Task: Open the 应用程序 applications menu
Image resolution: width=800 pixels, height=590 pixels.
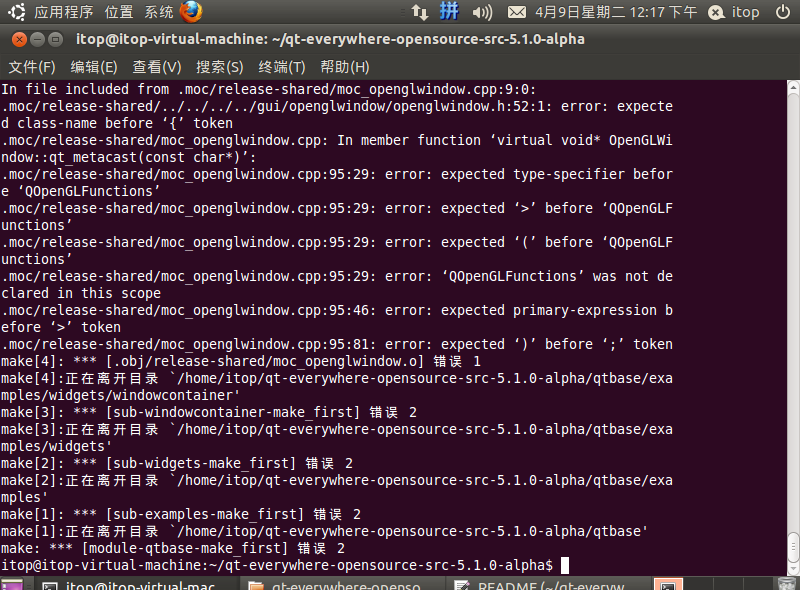Action: [x=63, y=12]
